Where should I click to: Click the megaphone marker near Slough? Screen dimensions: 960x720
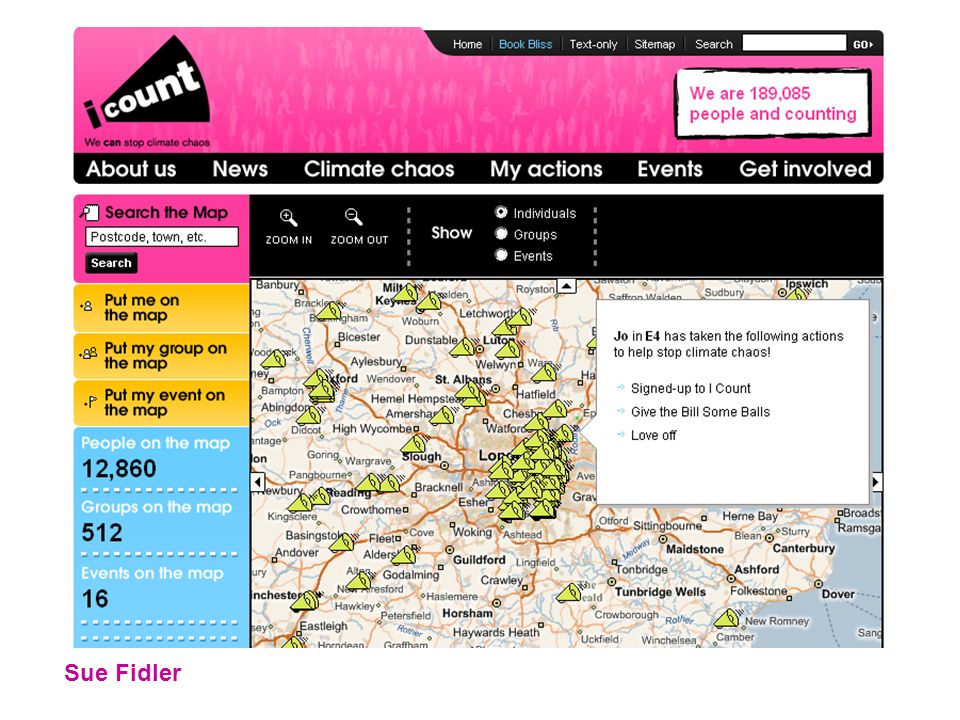point(416,444)
